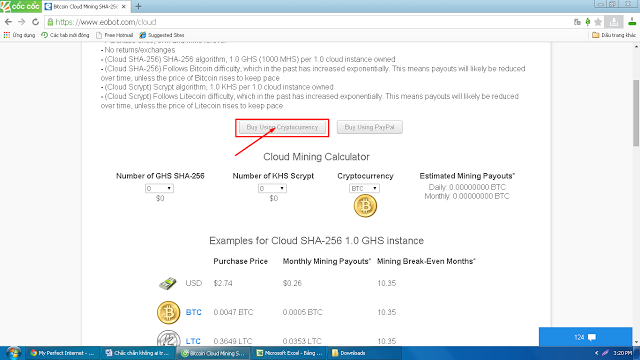Click the Bitcoin coin icon in BTC row
The image size is (640, 360).
pos(169,313)
